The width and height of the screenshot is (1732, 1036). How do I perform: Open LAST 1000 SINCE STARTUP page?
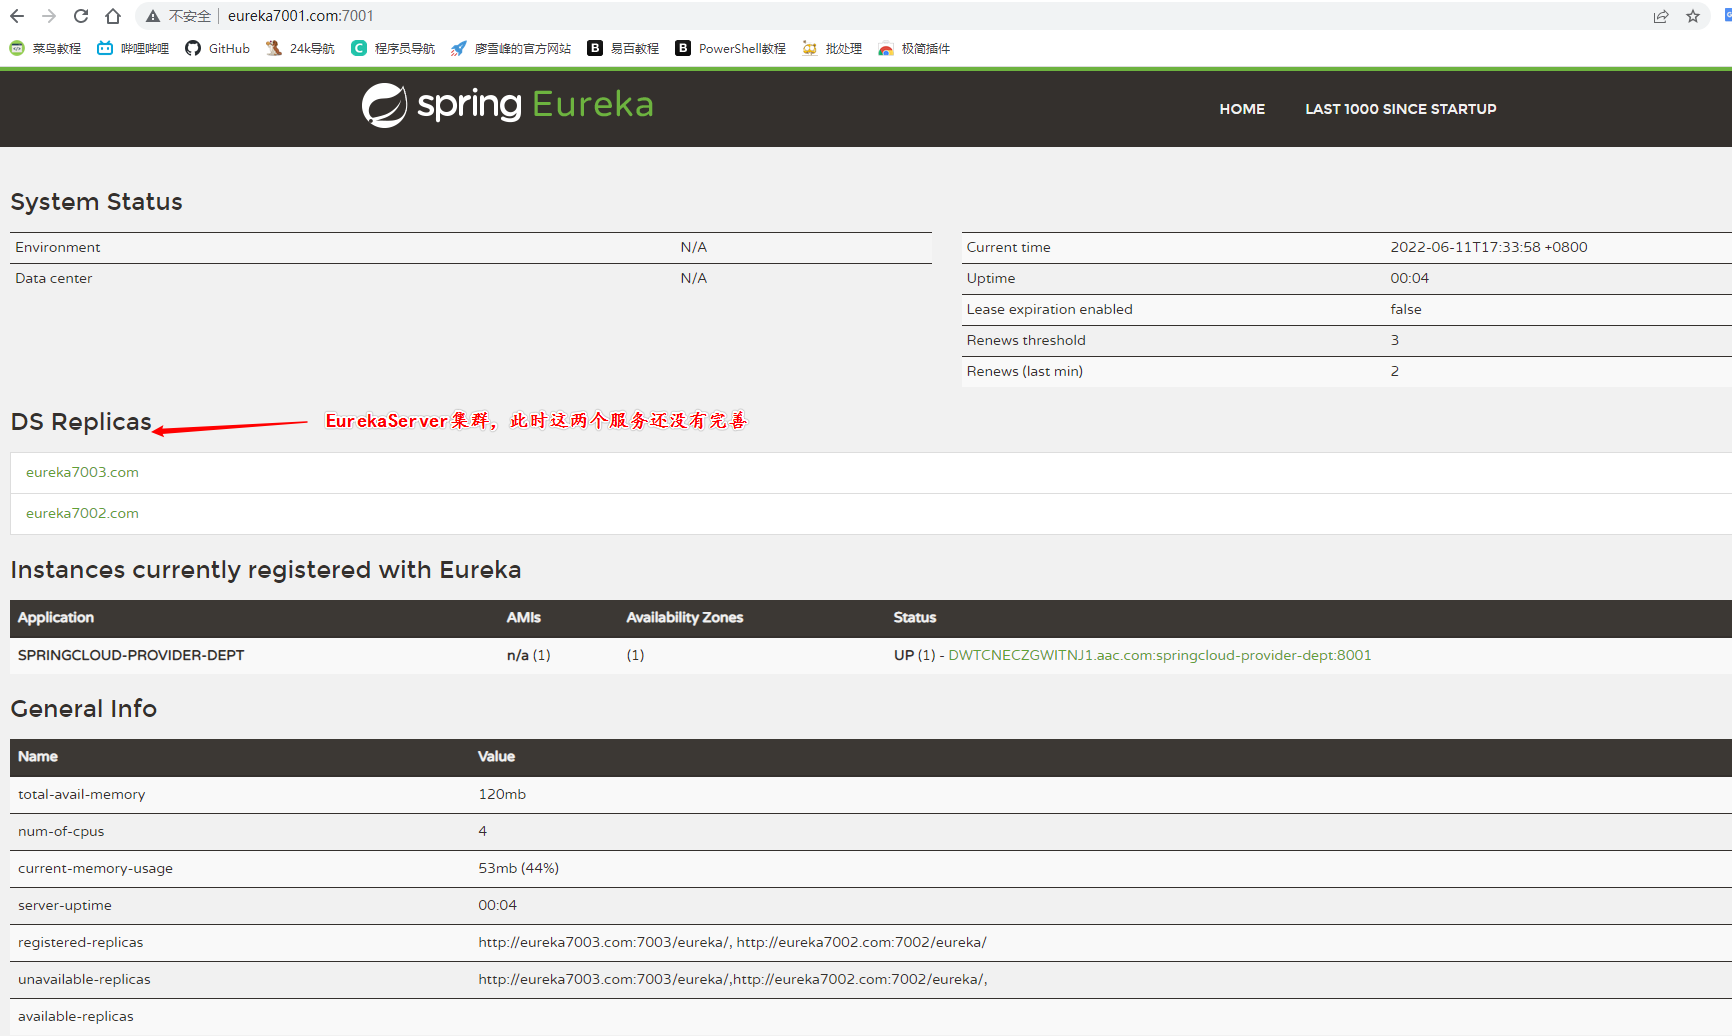pos(1400,109)
